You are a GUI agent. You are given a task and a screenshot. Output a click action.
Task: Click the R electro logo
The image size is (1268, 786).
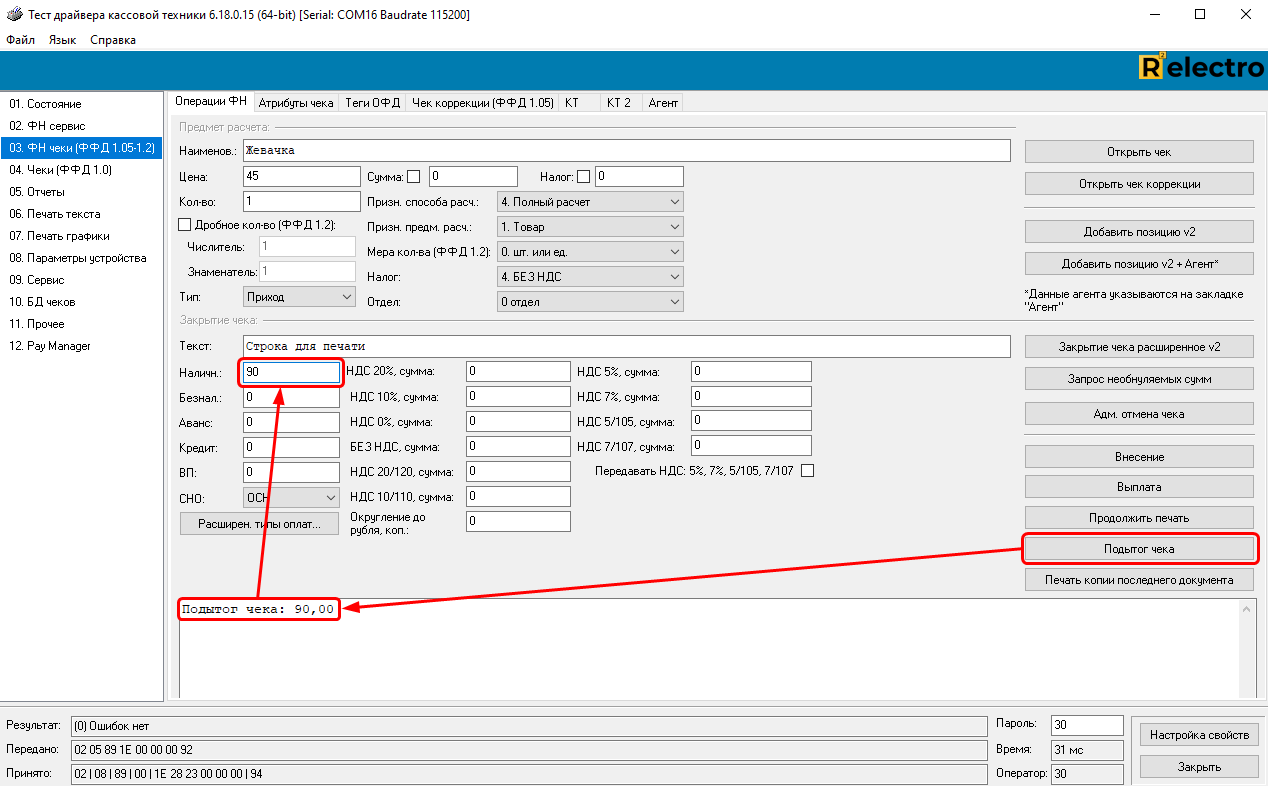[1201, 68]
